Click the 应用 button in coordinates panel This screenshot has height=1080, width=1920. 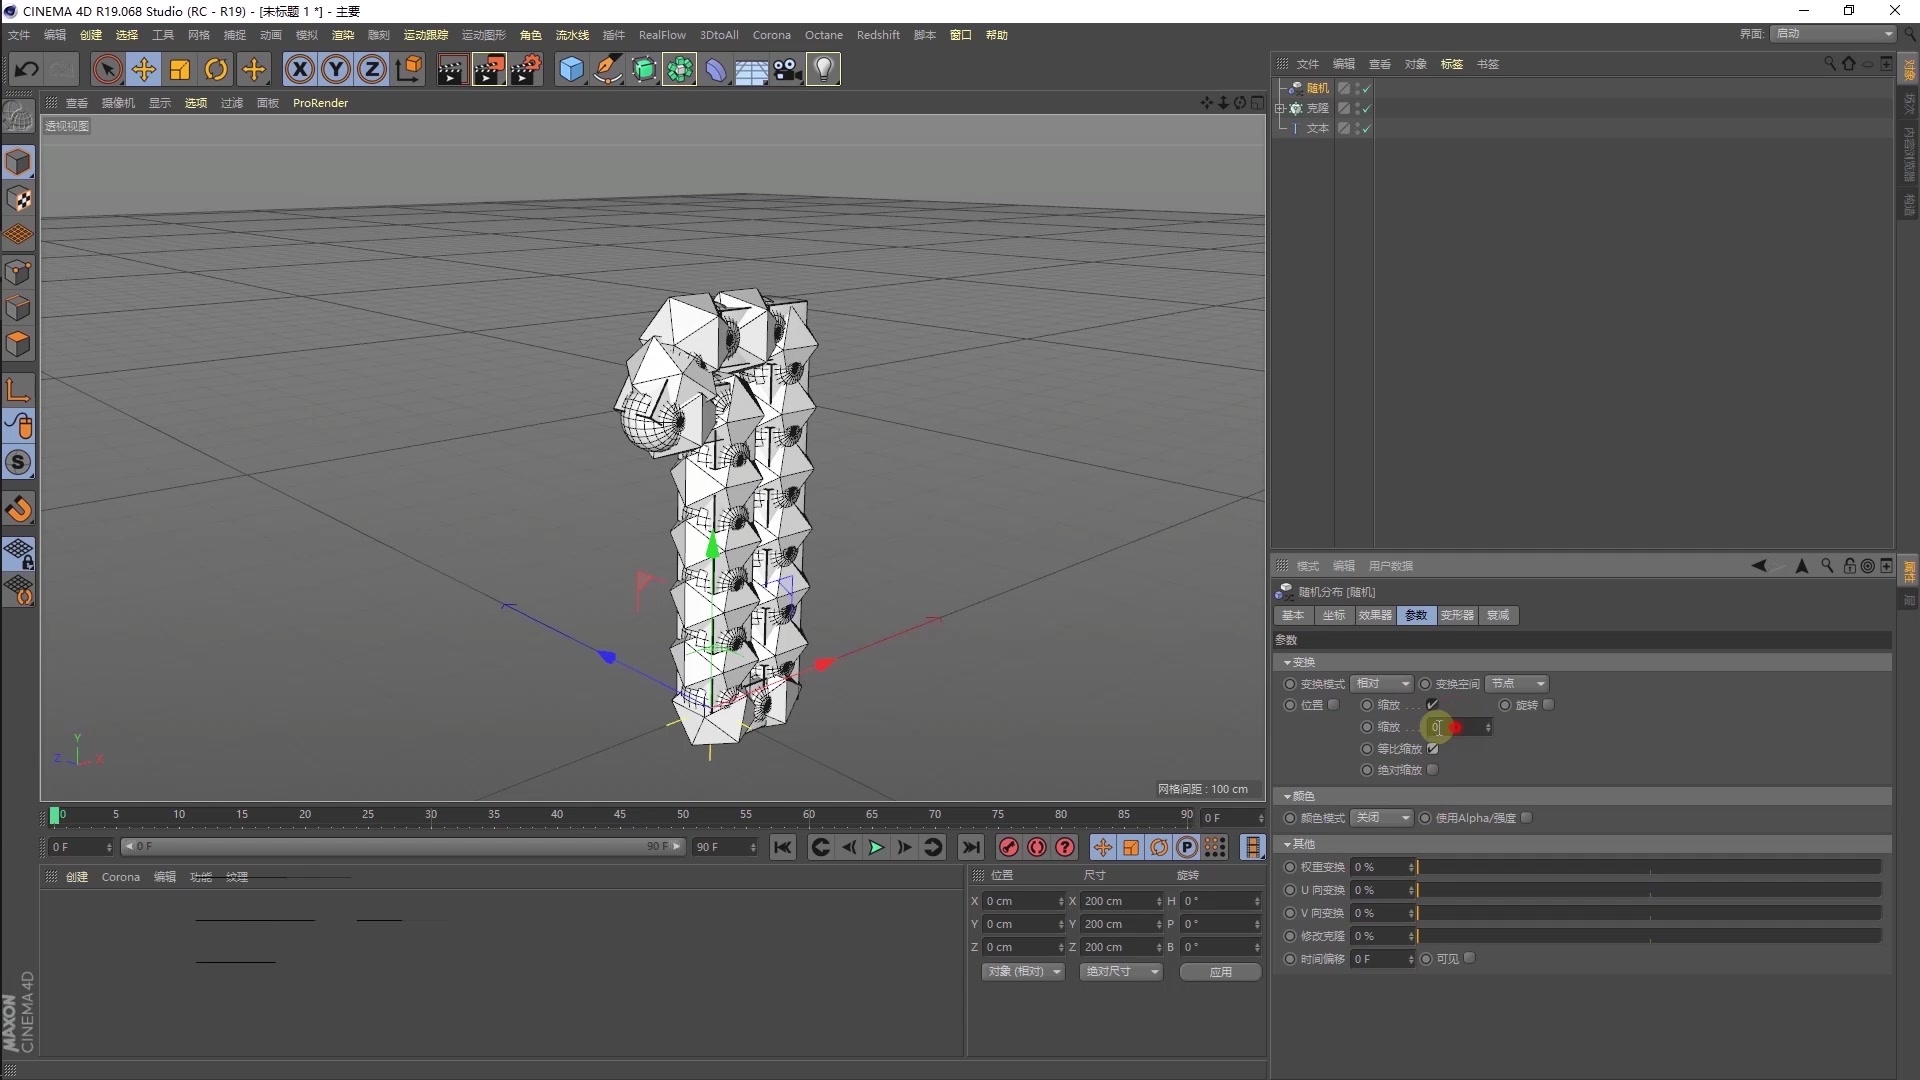[1219, 971]
